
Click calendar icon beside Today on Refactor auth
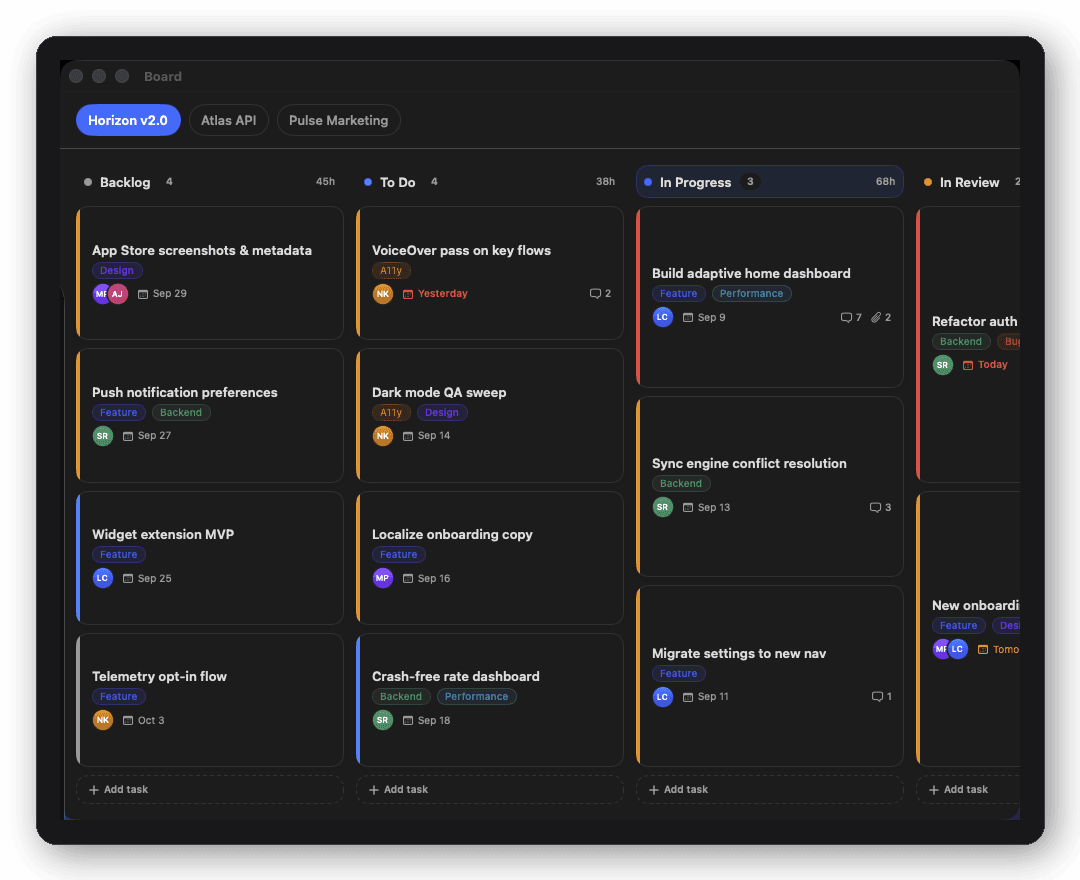click(968, 365)
